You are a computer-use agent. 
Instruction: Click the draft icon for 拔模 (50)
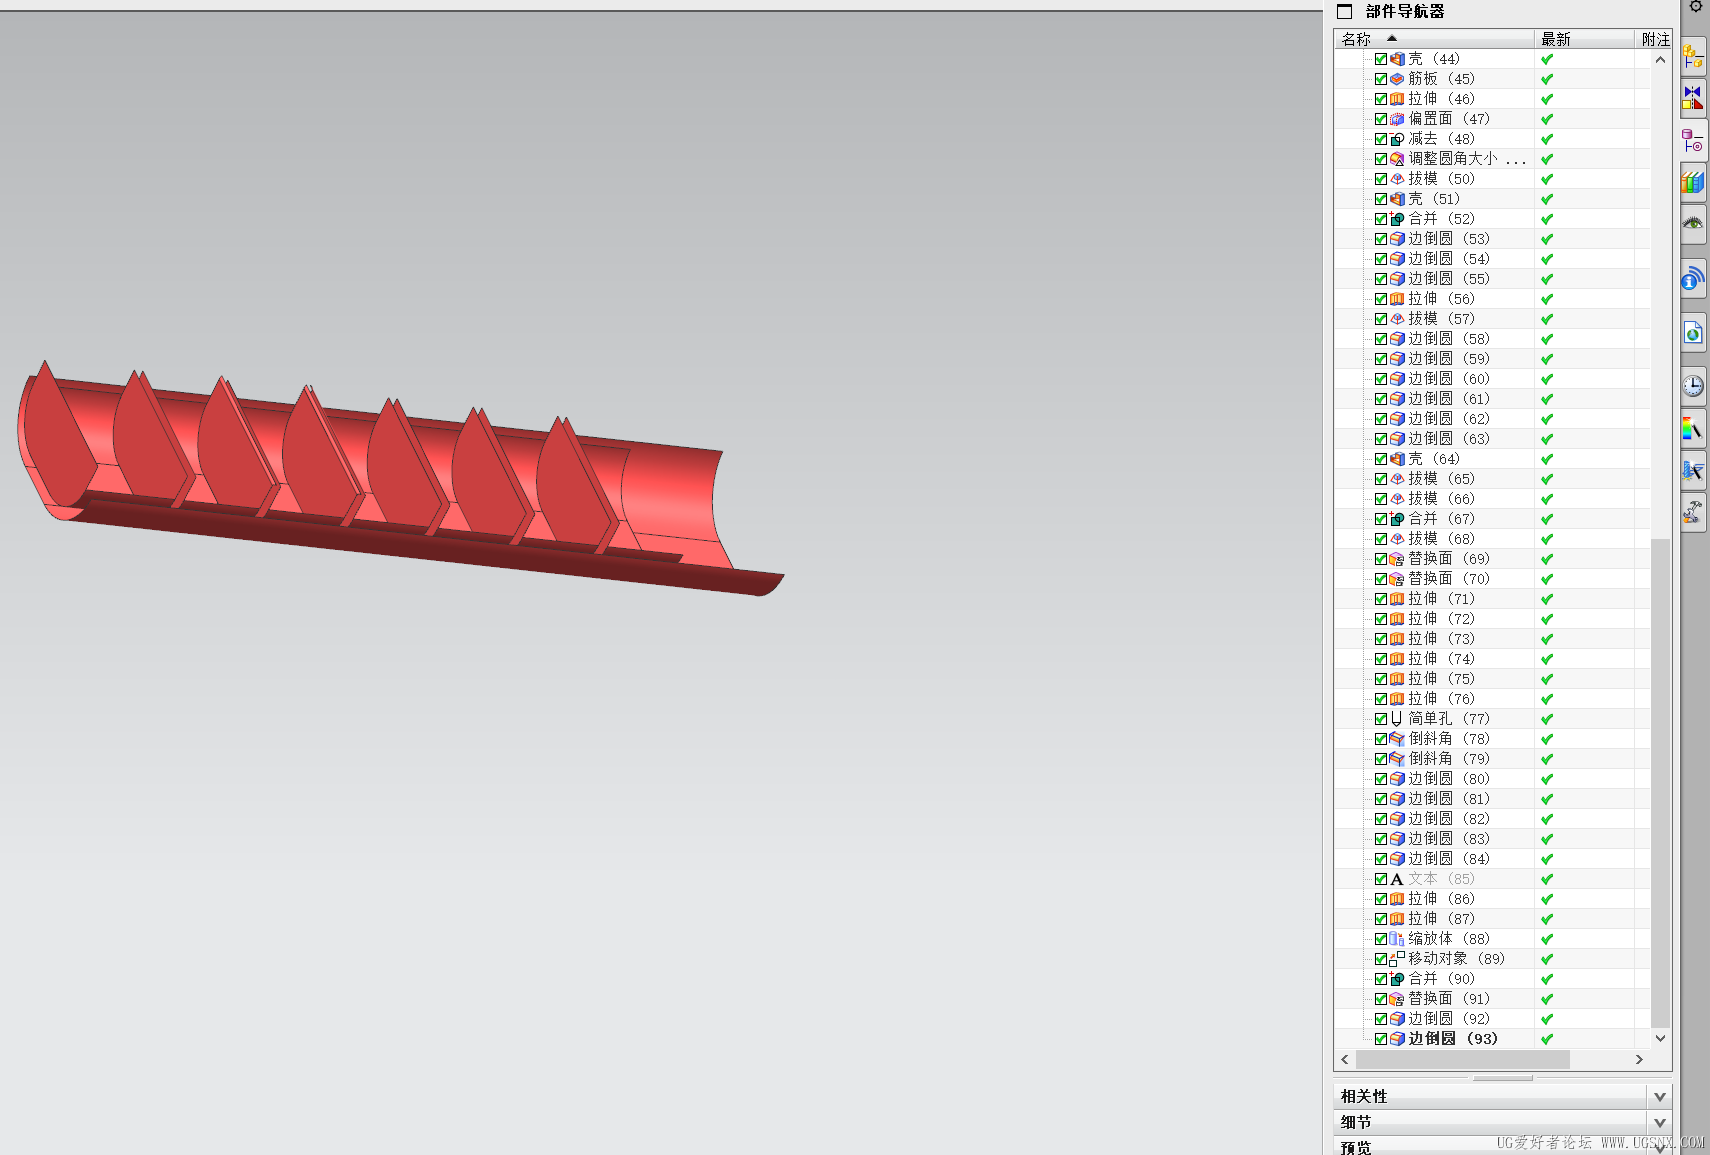point(1397,179)
